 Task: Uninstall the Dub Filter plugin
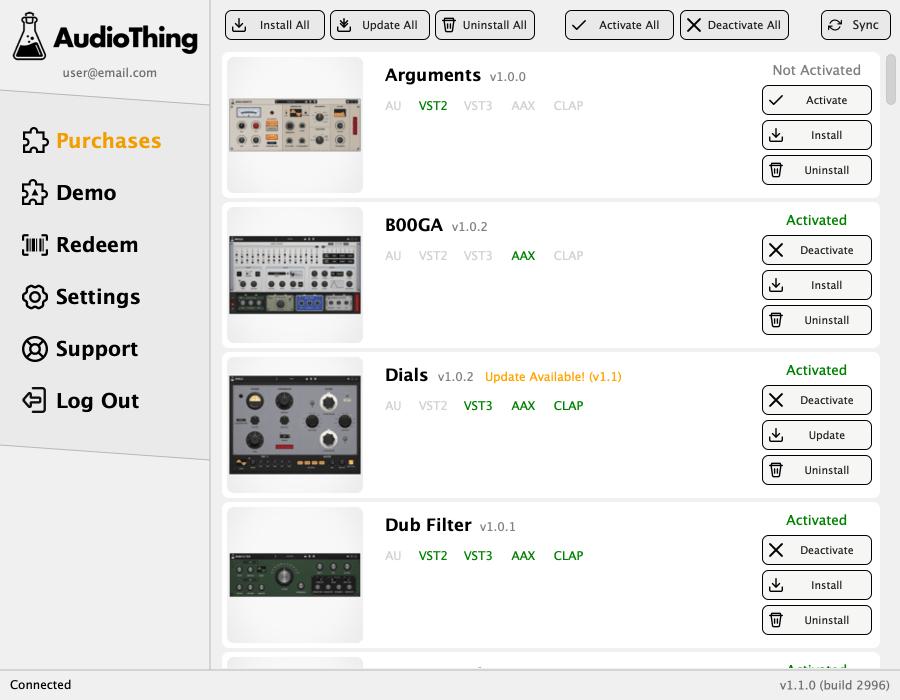pyautogui.click(x=816, y=620)
